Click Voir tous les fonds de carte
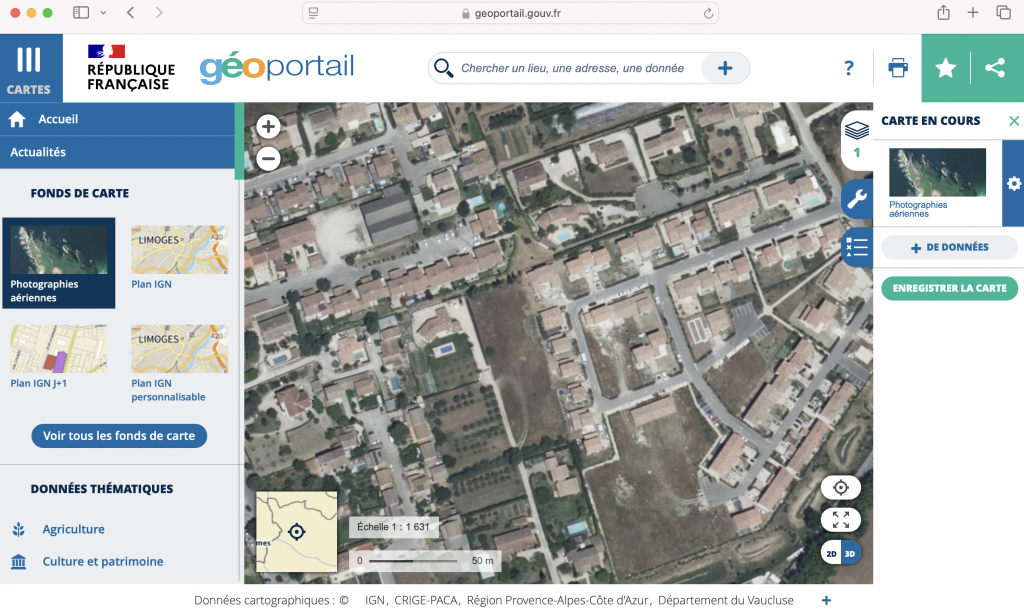 119,436
